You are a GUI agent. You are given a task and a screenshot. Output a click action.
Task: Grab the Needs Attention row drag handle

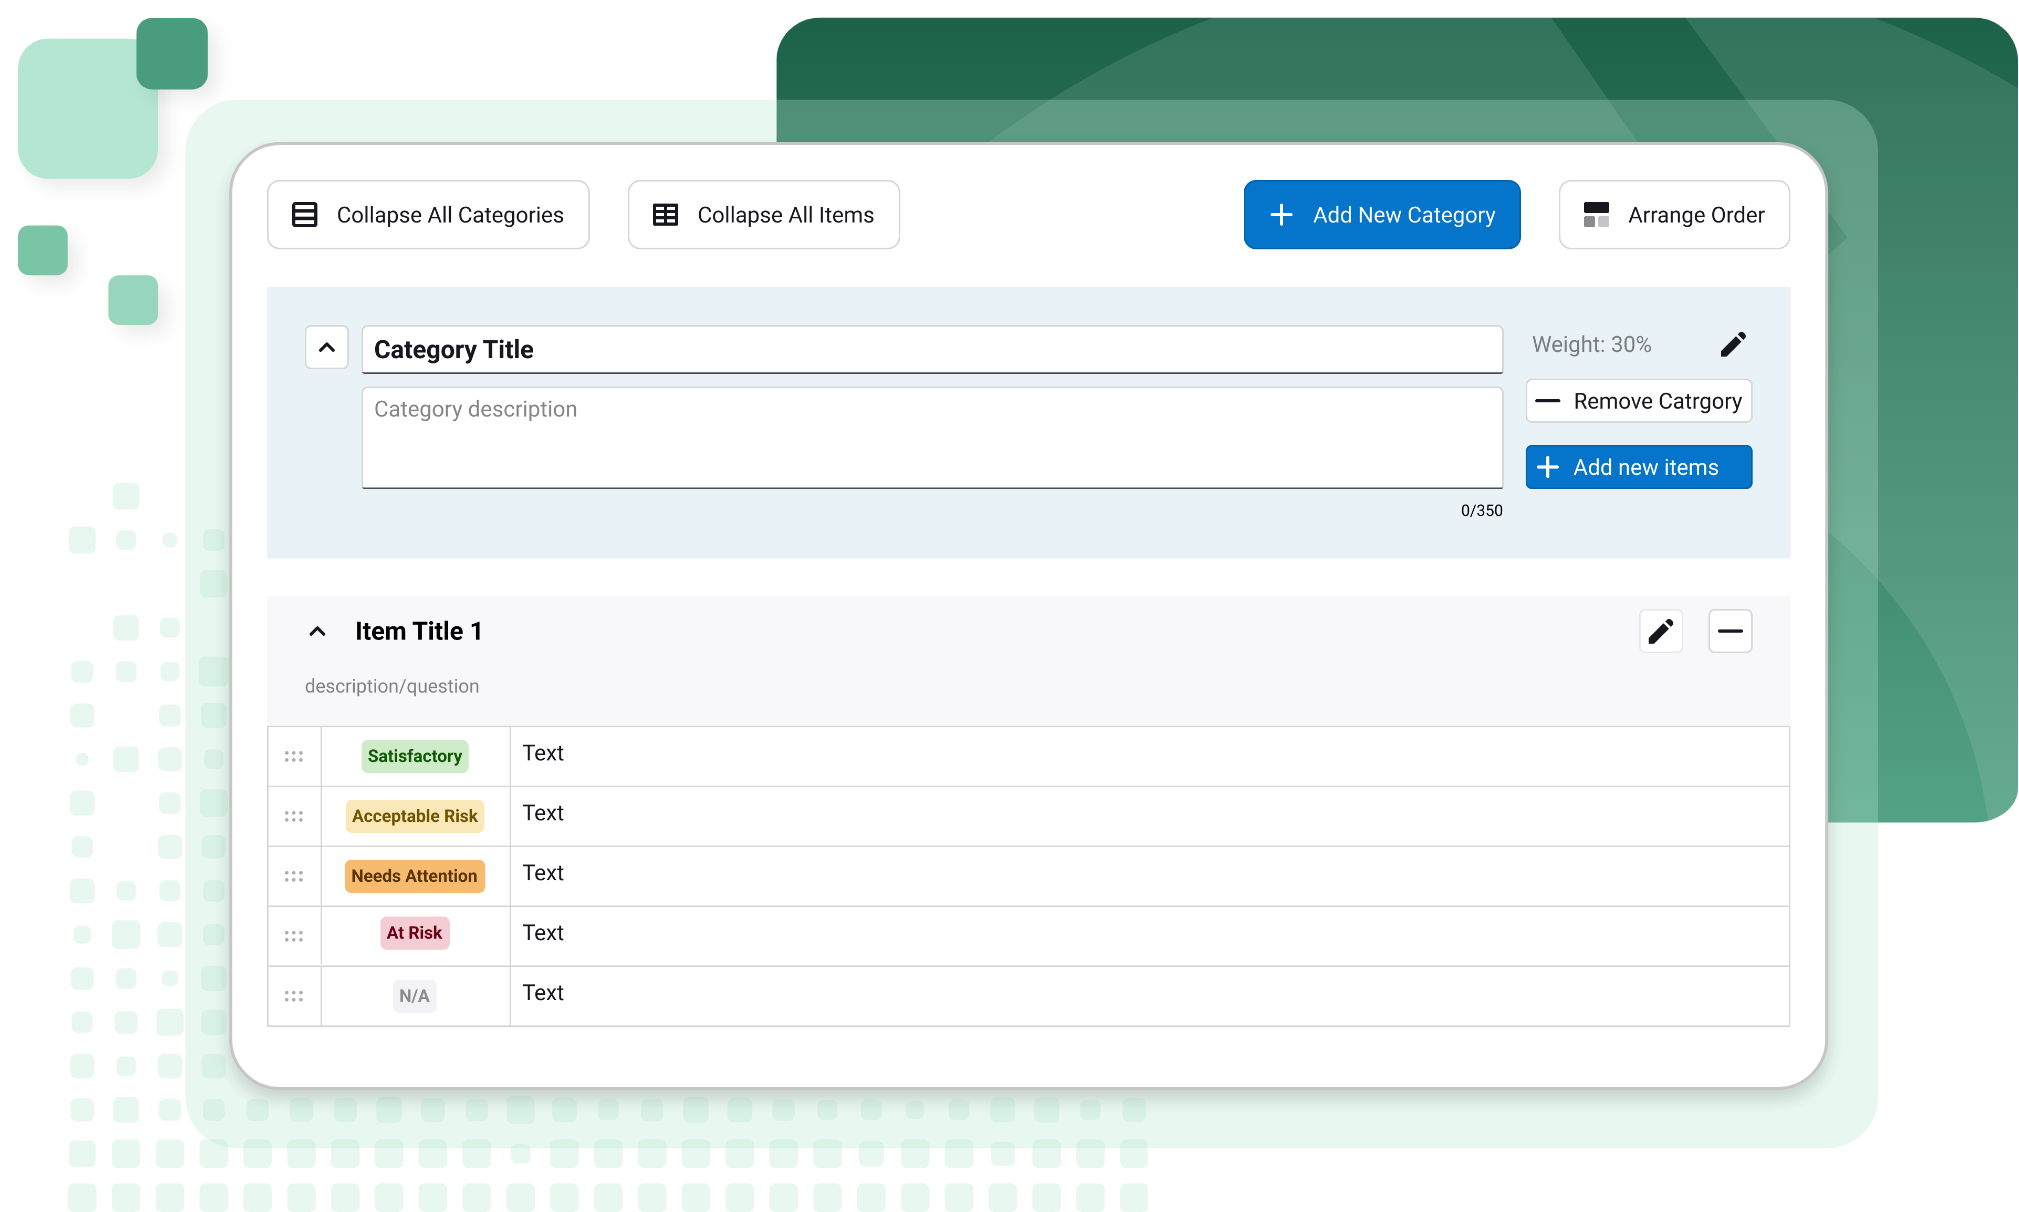pyautogui.click(x=293, y=876)
